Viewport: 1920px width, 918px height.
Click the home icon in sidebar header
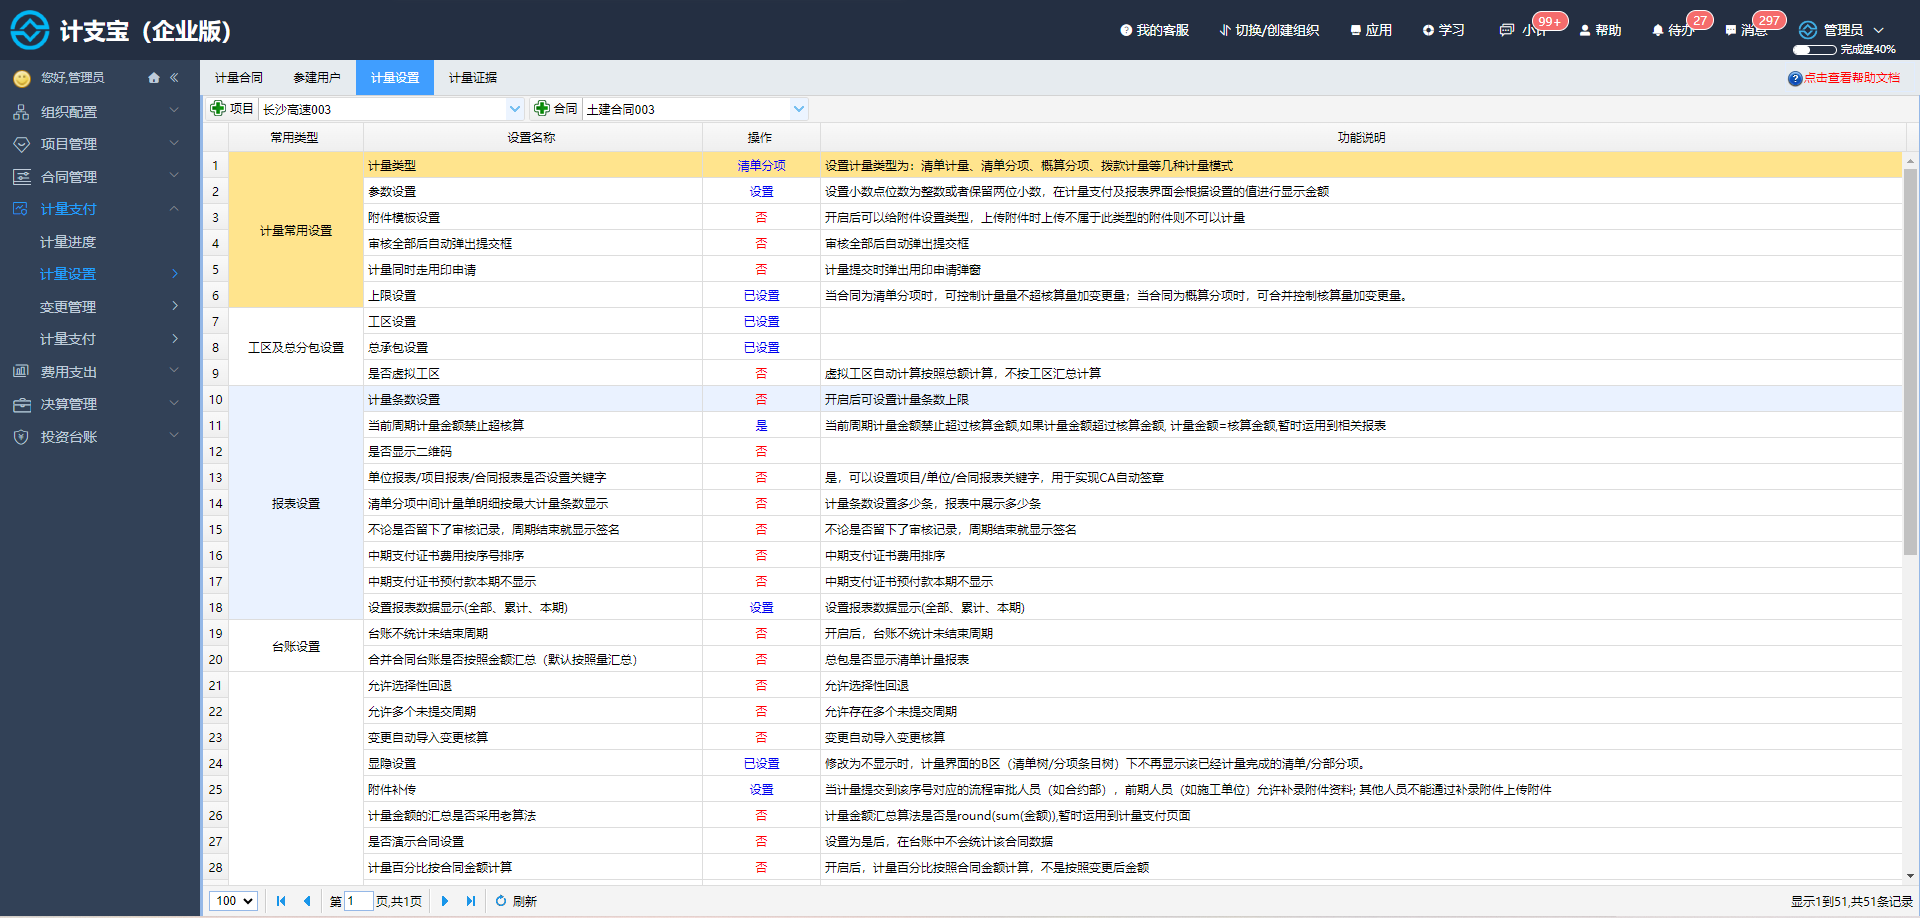coord(154,78)
